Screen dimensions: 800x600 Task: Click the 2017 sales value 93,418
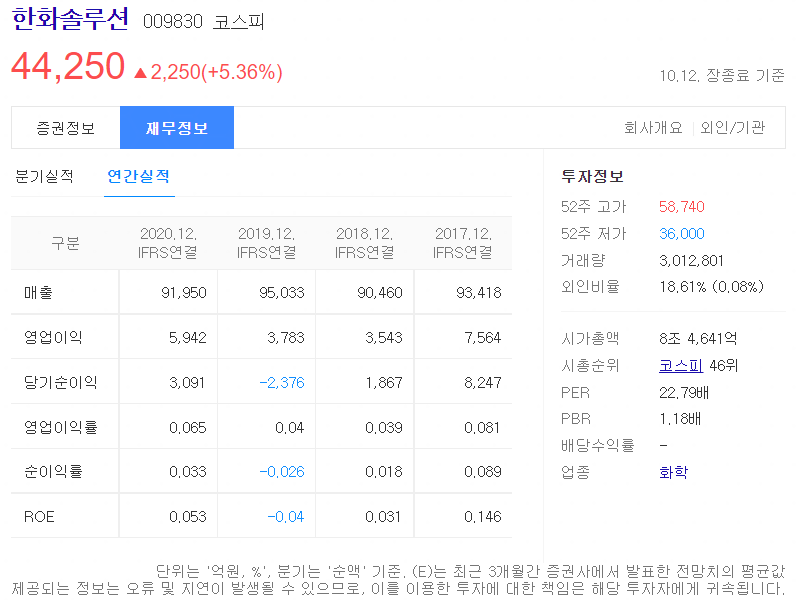[479, 292]
